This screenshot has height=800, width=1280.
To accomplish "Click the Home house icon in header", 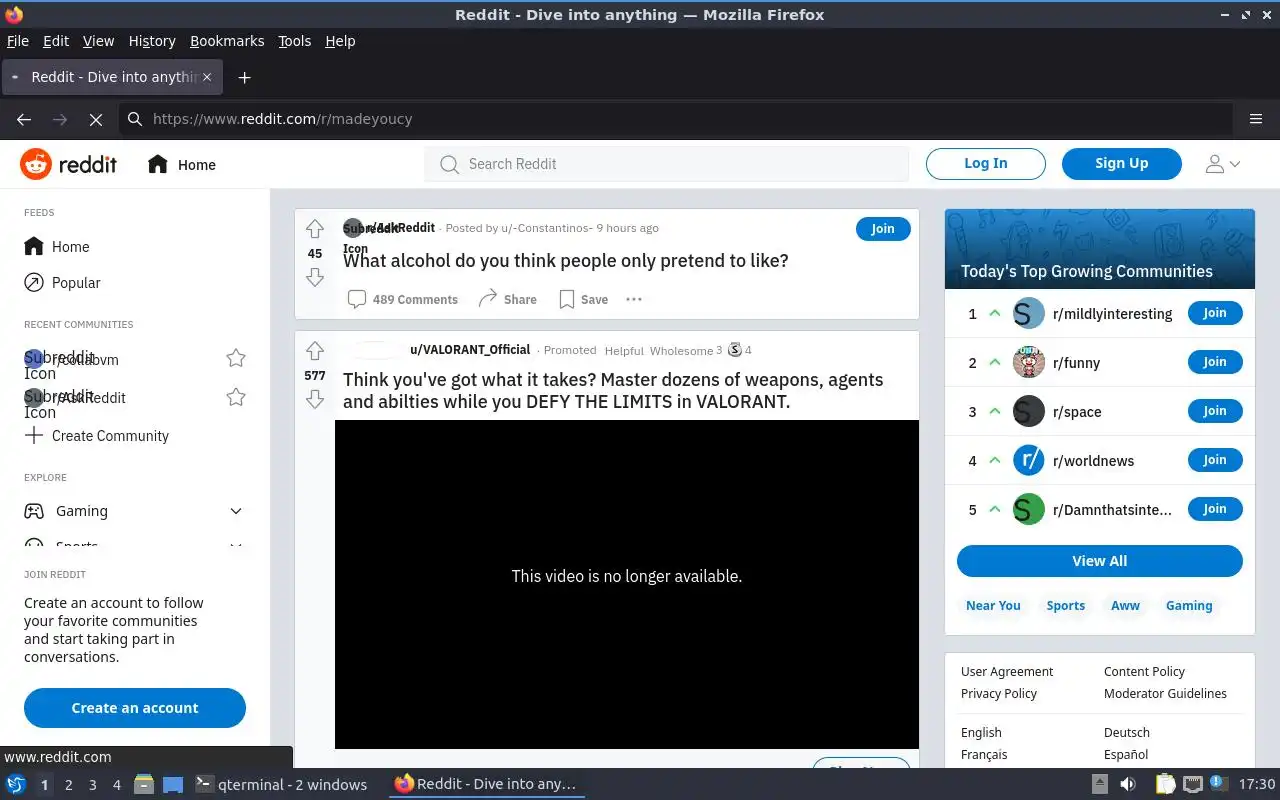I will pos(157,164).
